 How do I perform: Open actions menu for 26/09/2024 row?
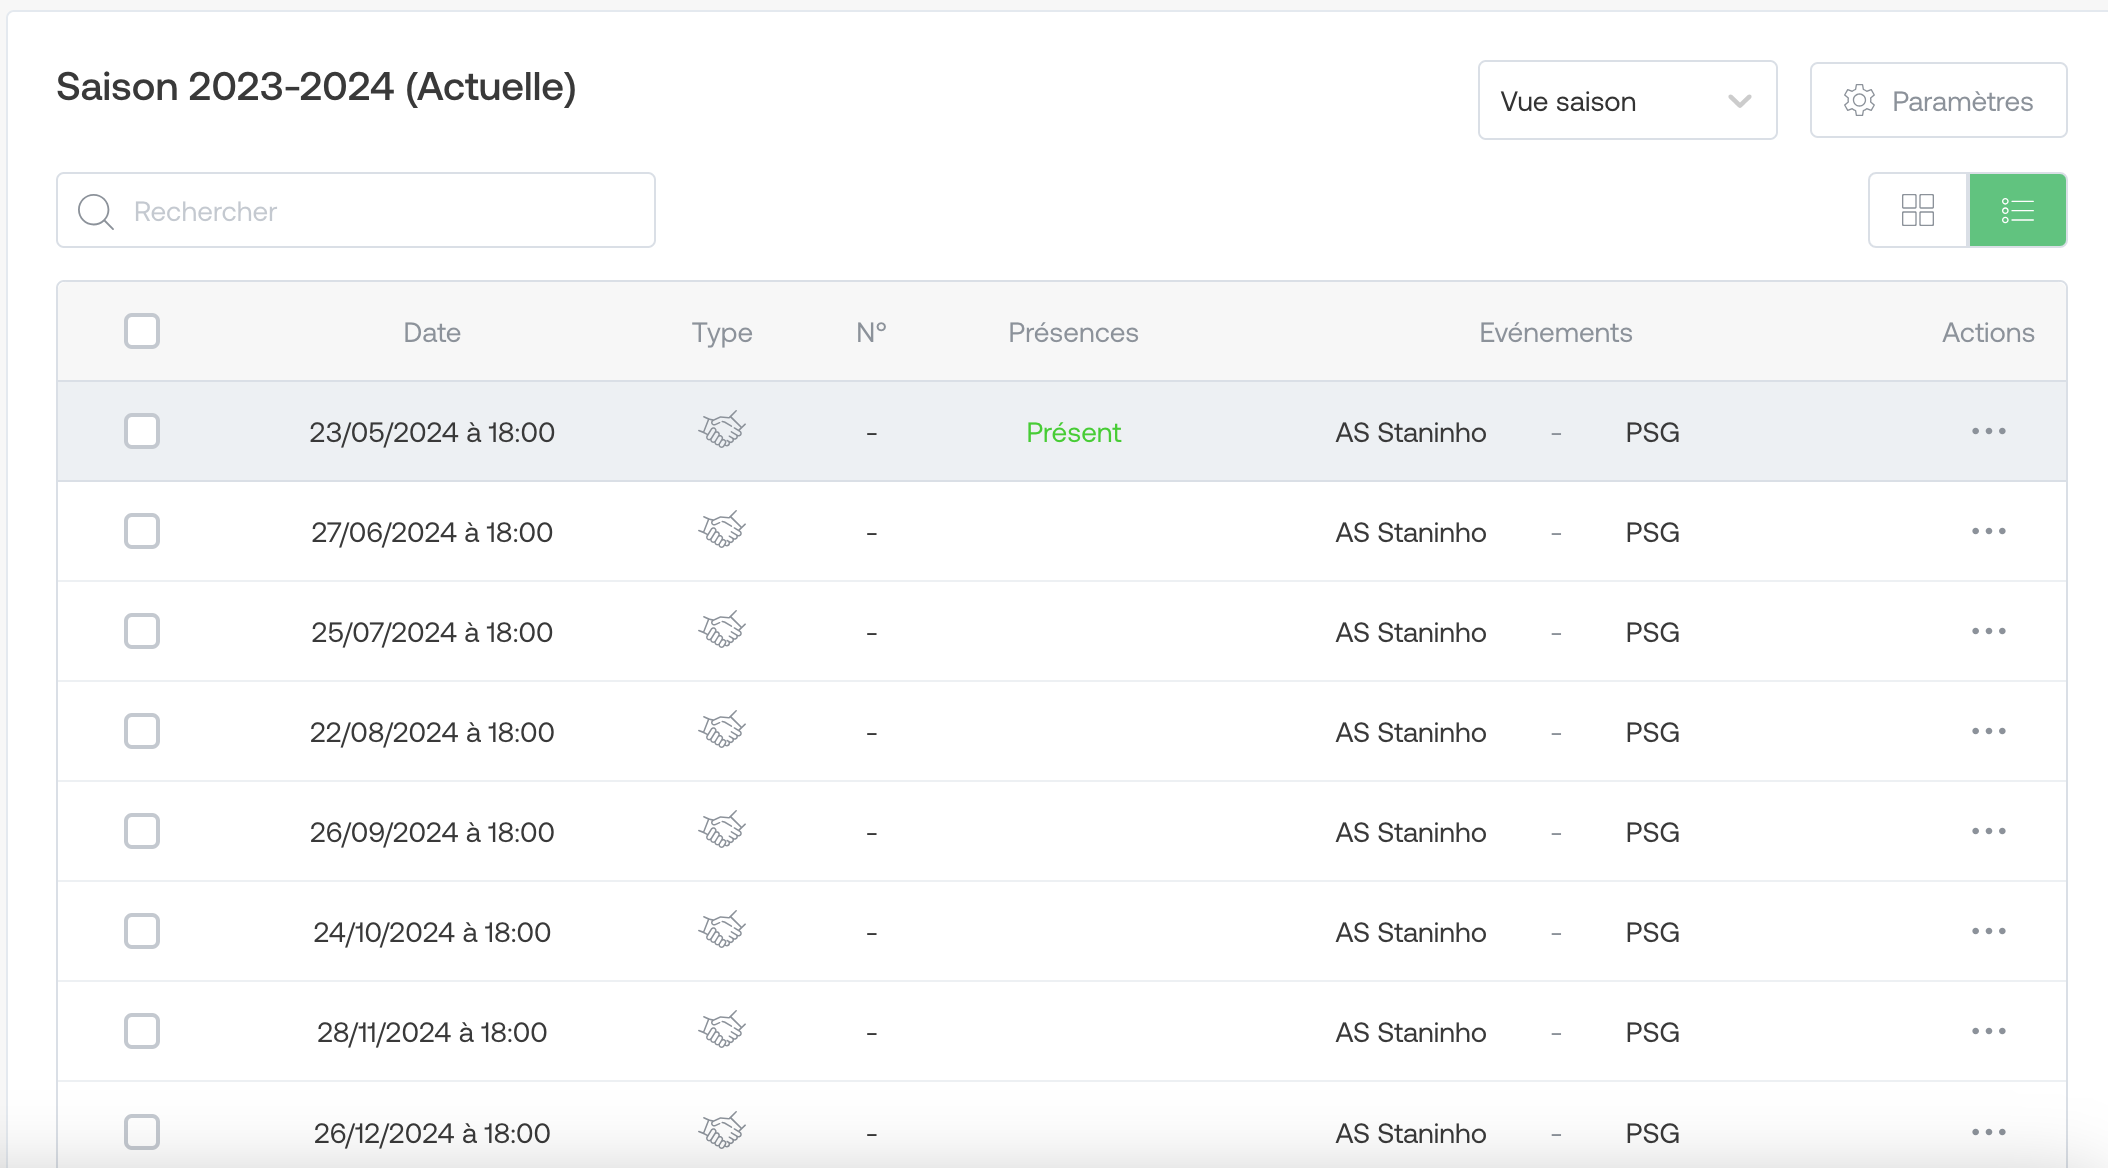(x=1989, y=831)
